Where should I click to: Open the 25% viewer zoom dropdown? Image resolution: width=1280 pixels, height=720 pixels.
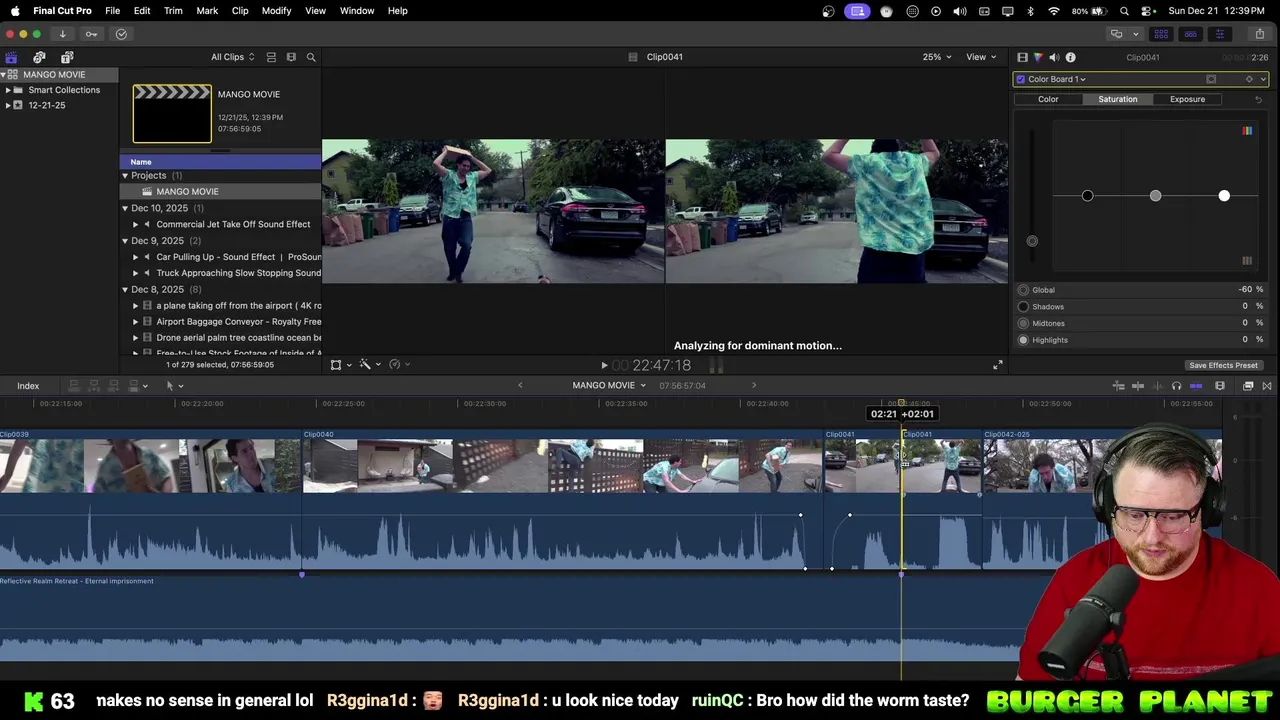(x=937, y=57)
